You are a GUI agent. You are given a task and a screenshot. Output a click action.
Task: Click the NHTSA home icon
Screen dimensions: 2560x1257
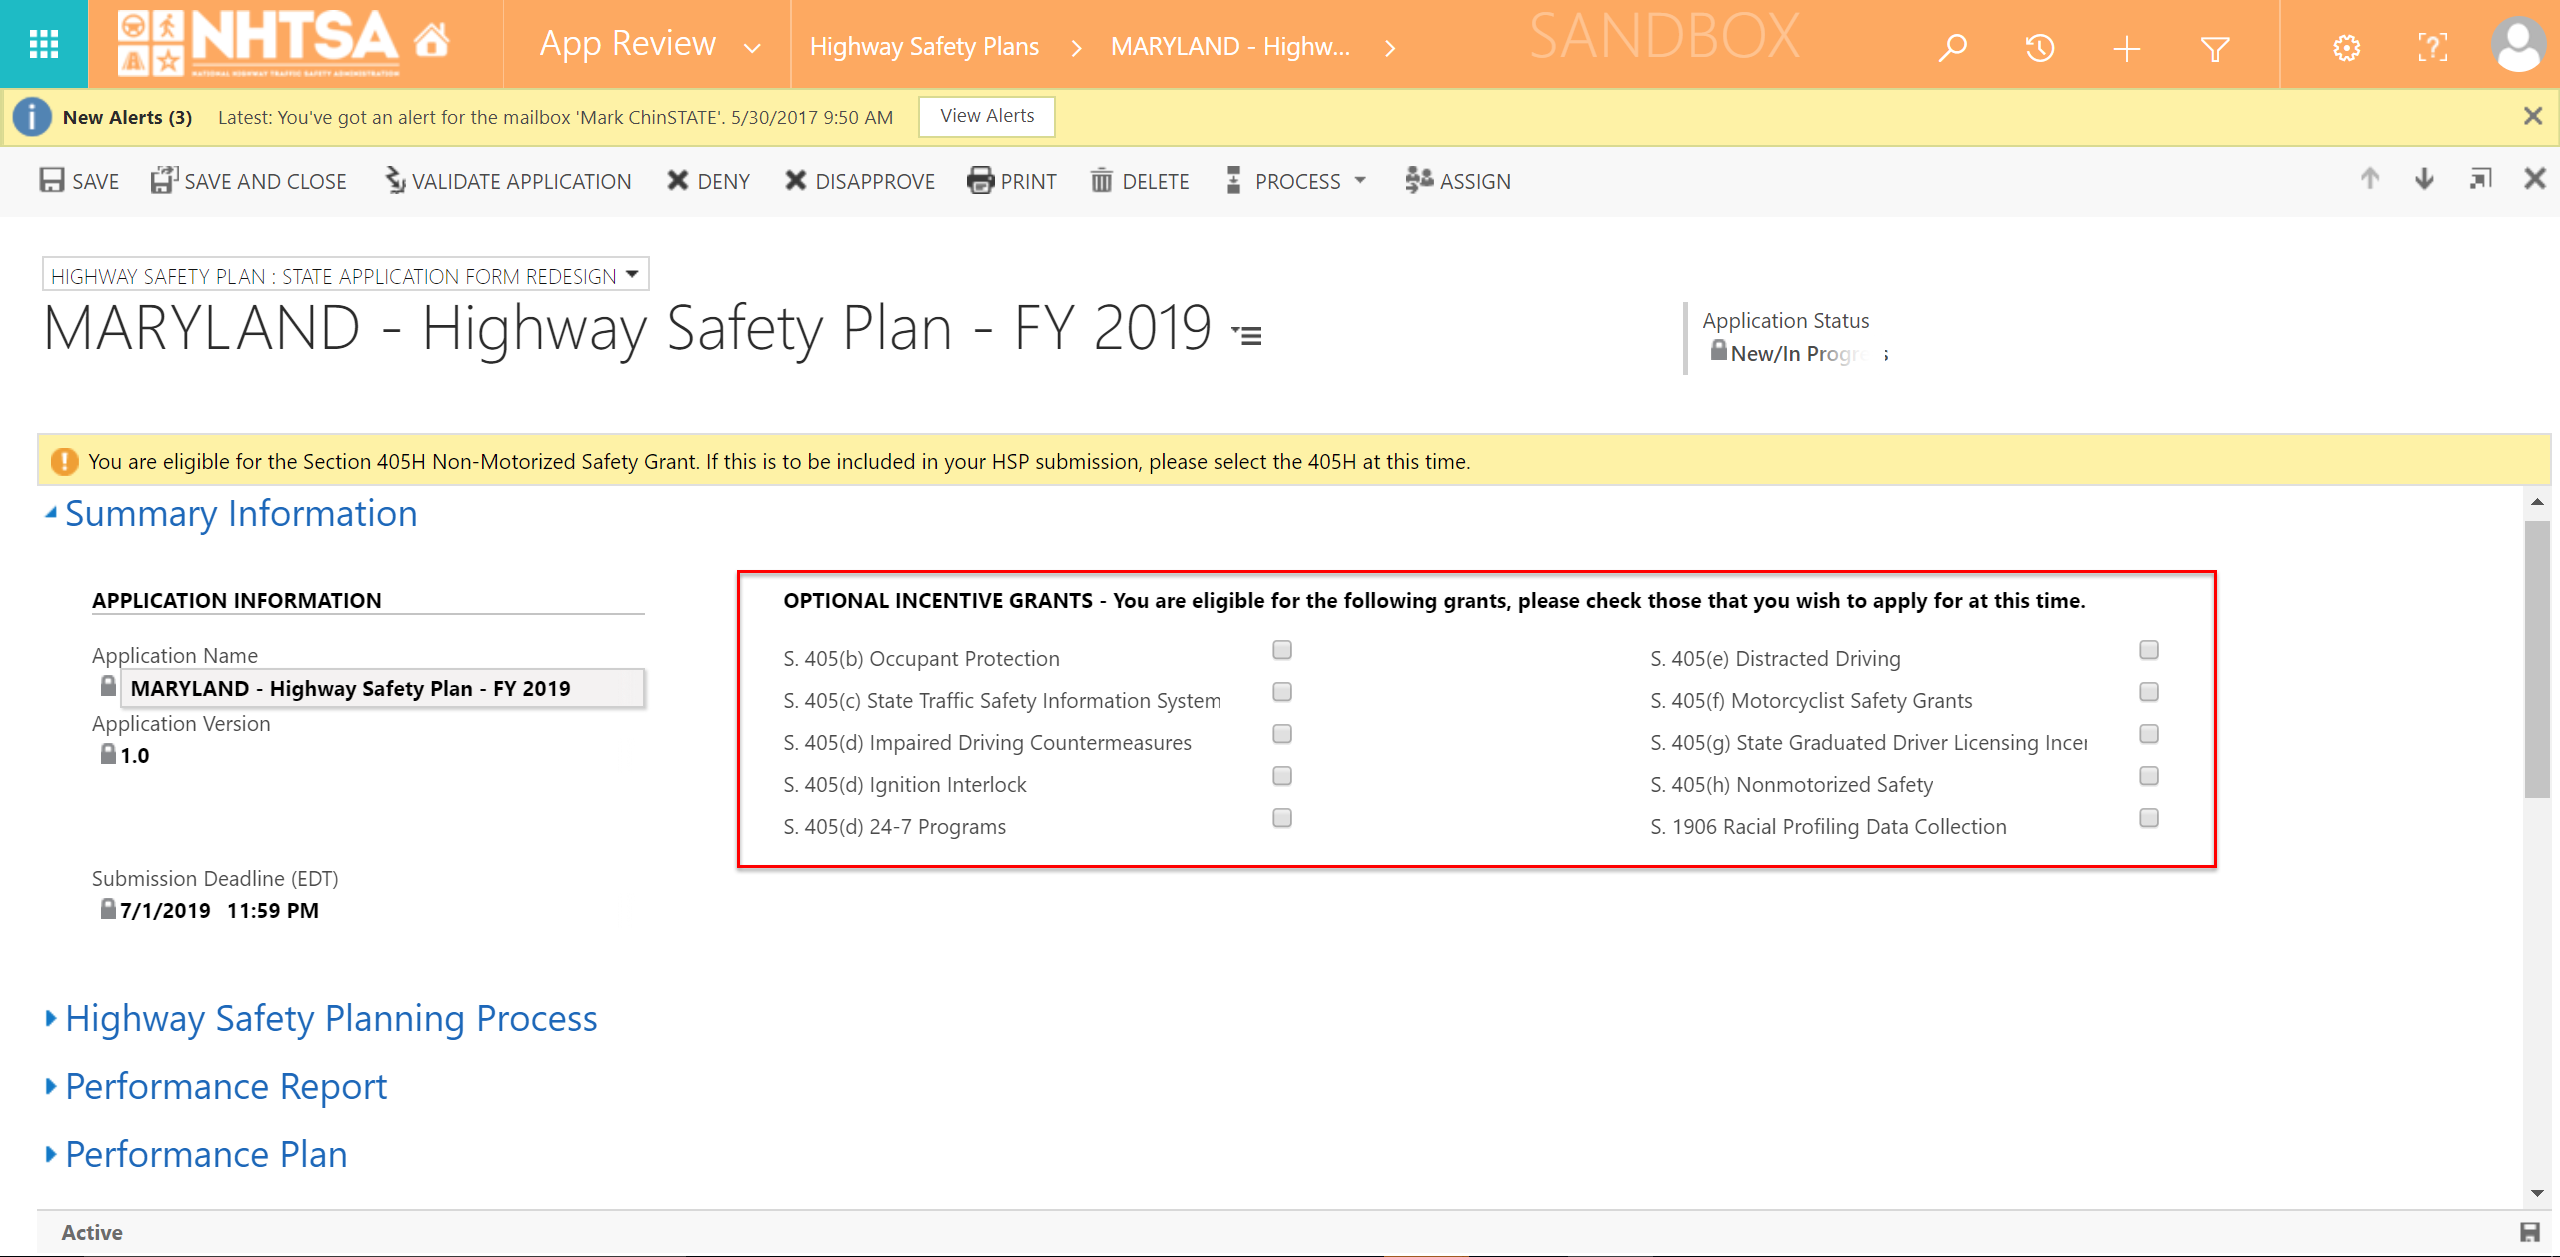pyautogui.click(x=432, y=42)
